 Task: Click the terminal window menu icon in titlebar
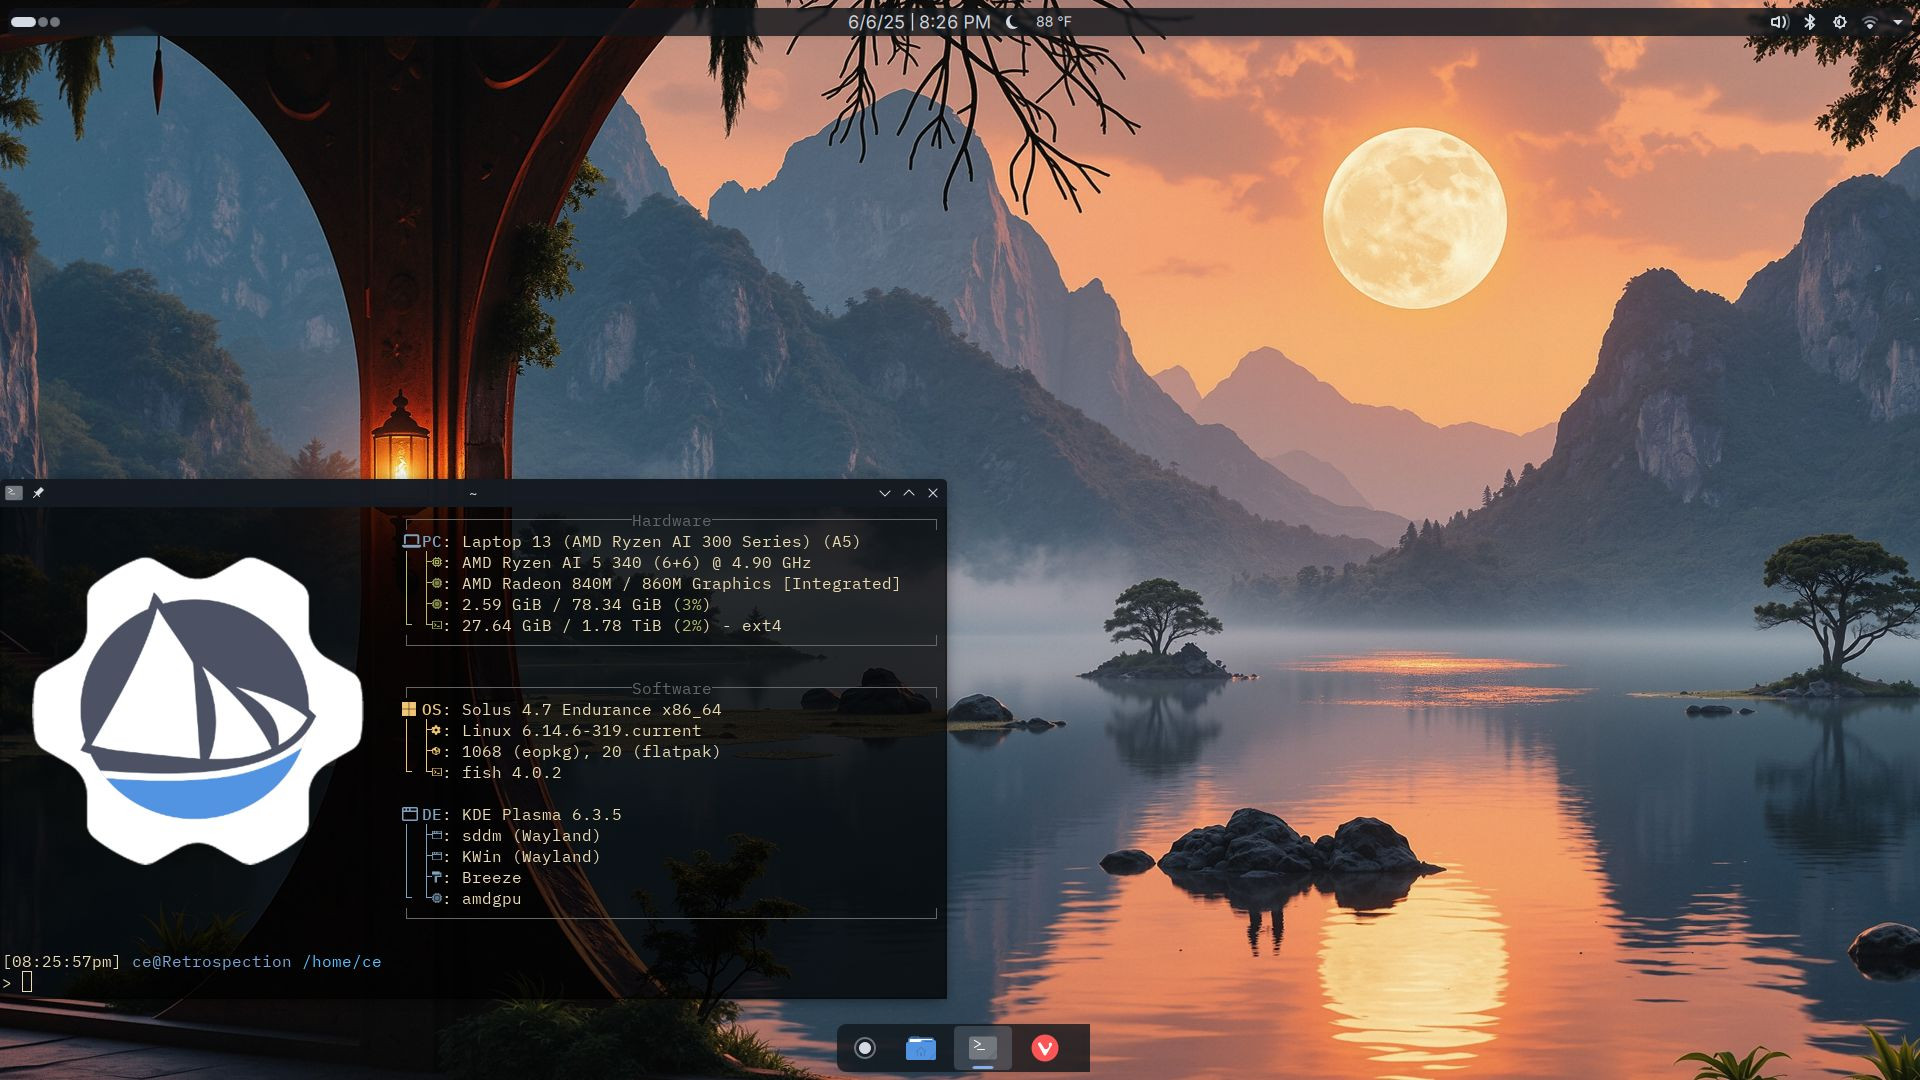click(x=14, y=493)
